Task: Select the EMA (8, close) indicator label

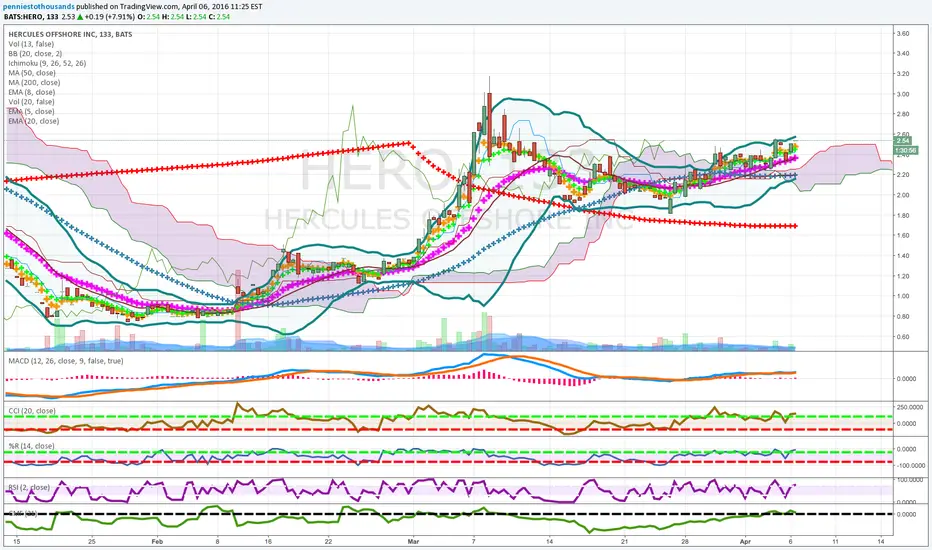Action: coord(32,92)
